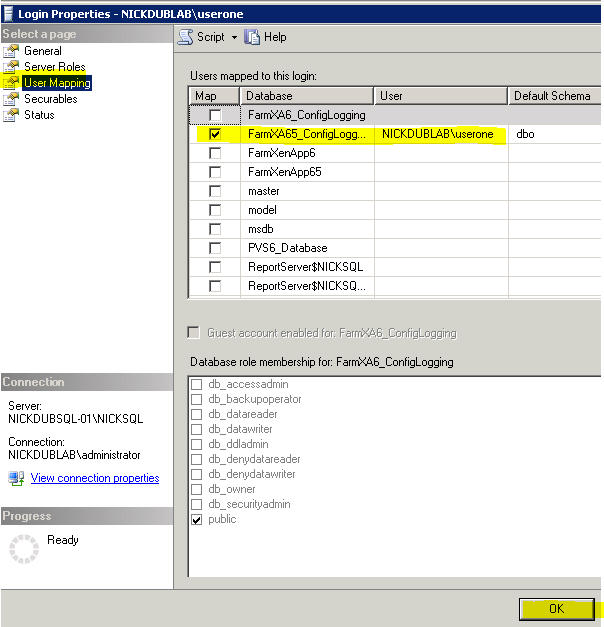Enable the db_ddladmin role checkbox
Image resolution: width=604 pixels, height=627 pixels.
pyautogui.click(x=196, y=444)
